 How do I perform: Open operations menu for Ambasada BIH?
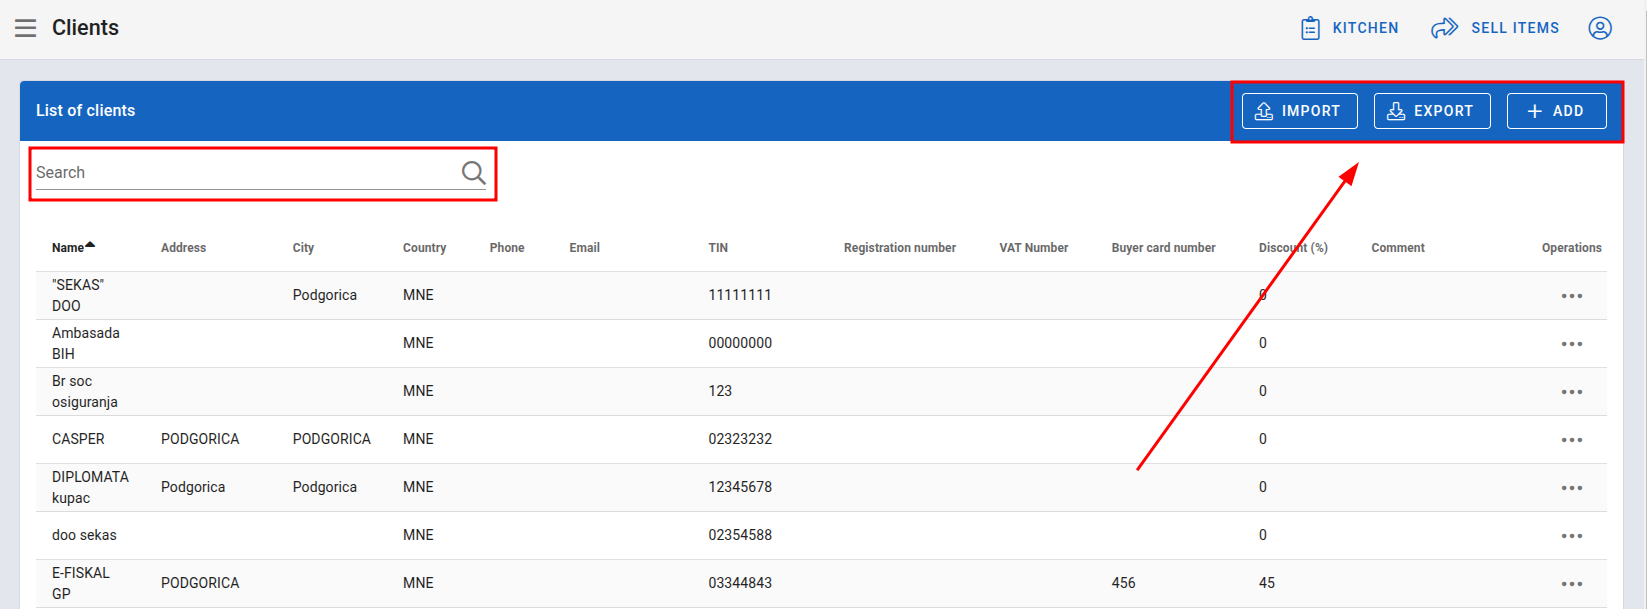click(1572, 344)
